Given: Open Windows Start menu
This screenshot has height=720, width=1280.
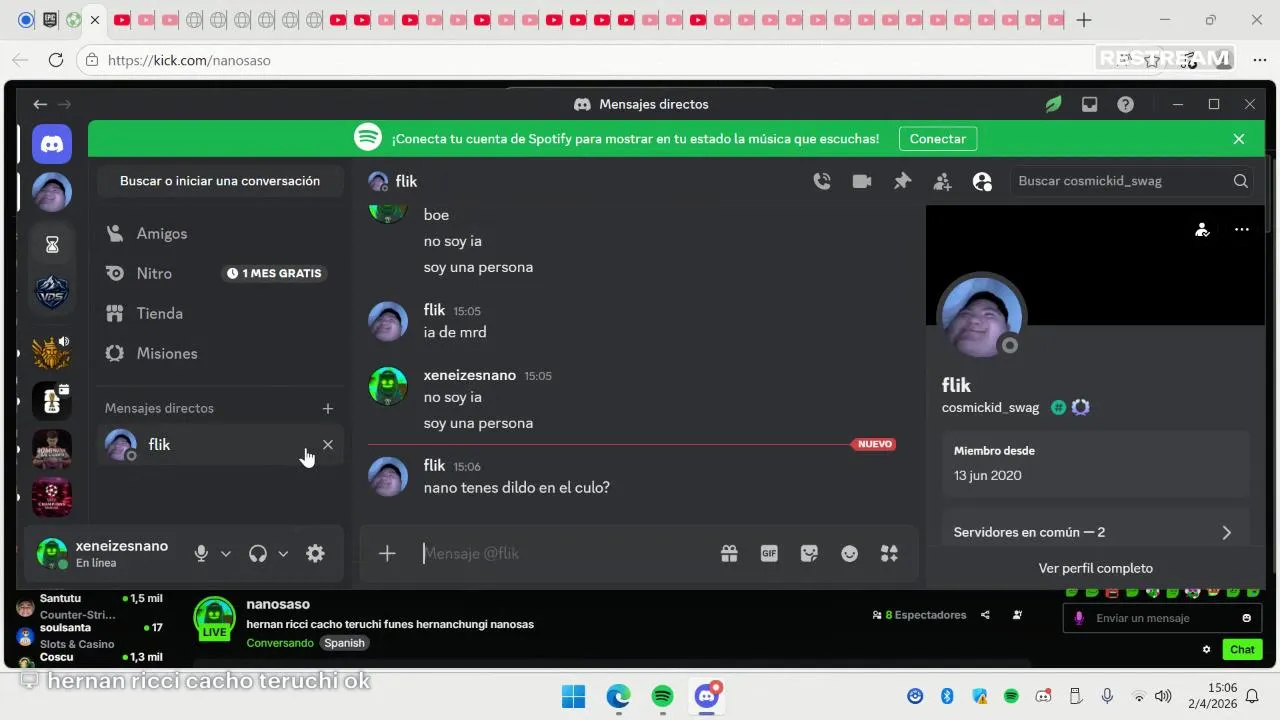Looking at the screenshot, I should [x=573, y=696].
